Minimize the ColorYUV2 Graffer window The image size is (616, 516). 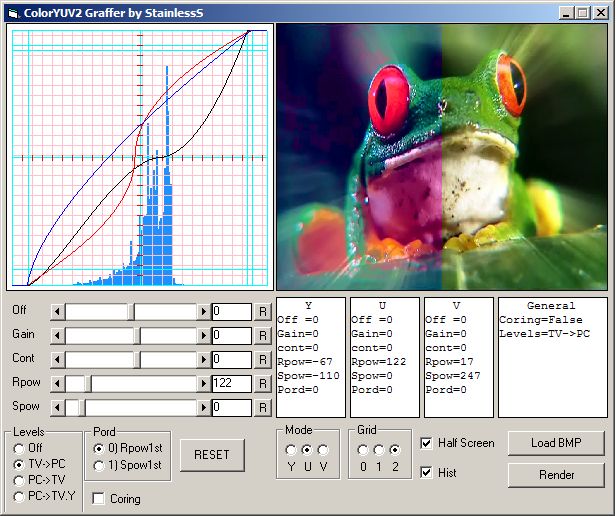point(566,13)
